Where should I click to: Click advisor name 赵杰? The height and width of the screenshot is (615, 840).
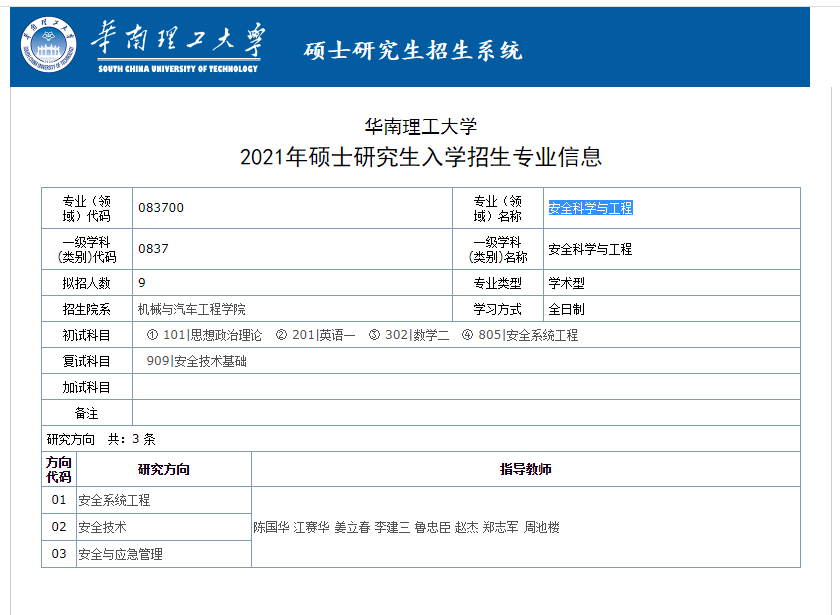point(467,528)
